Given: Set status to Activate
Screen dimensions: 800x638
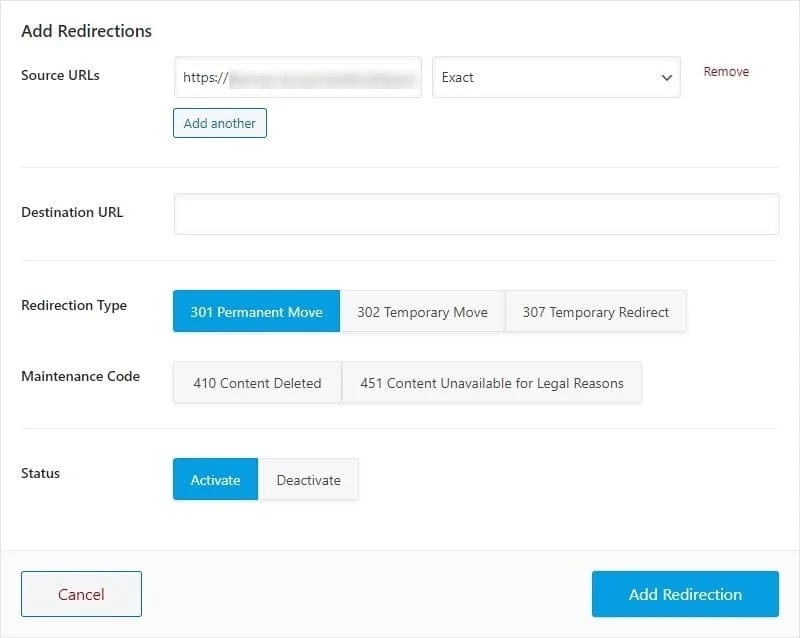Looking at the screenshot, I should point(215,479).
